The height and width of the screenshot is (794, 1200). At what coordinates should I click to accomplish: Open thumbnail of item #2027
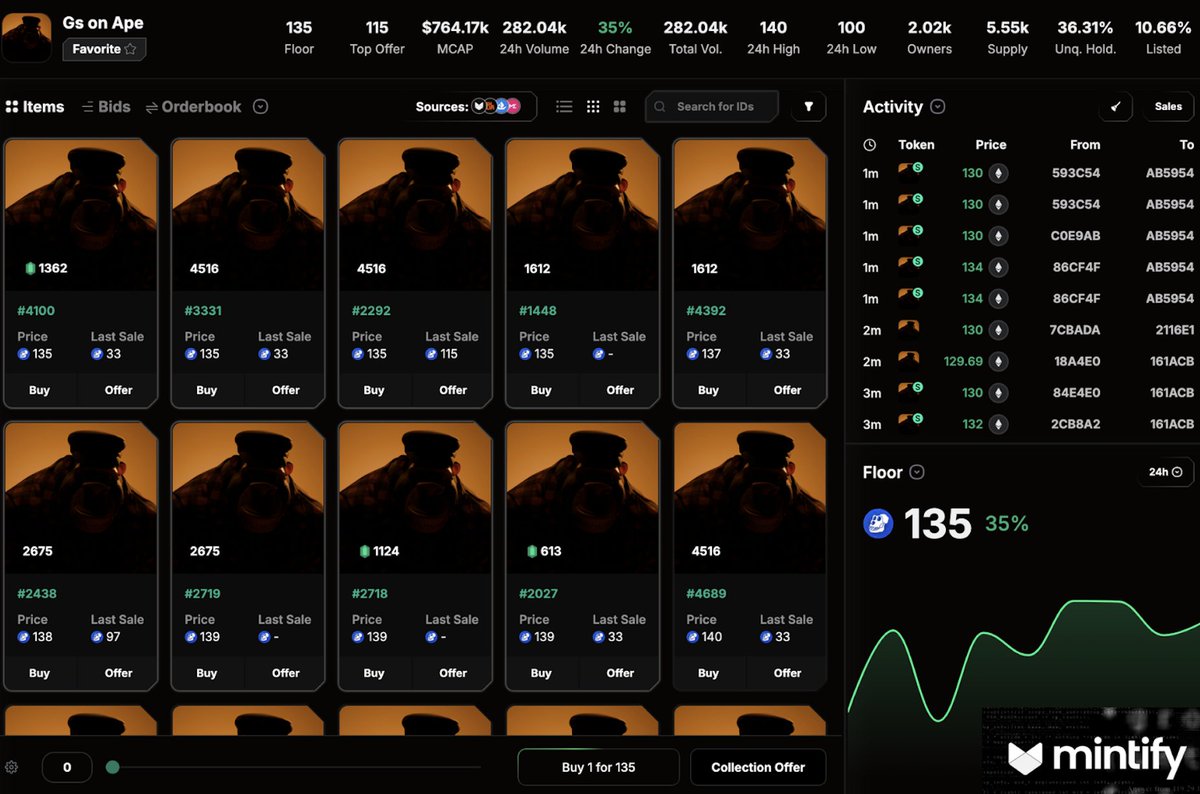click(583, 497)
